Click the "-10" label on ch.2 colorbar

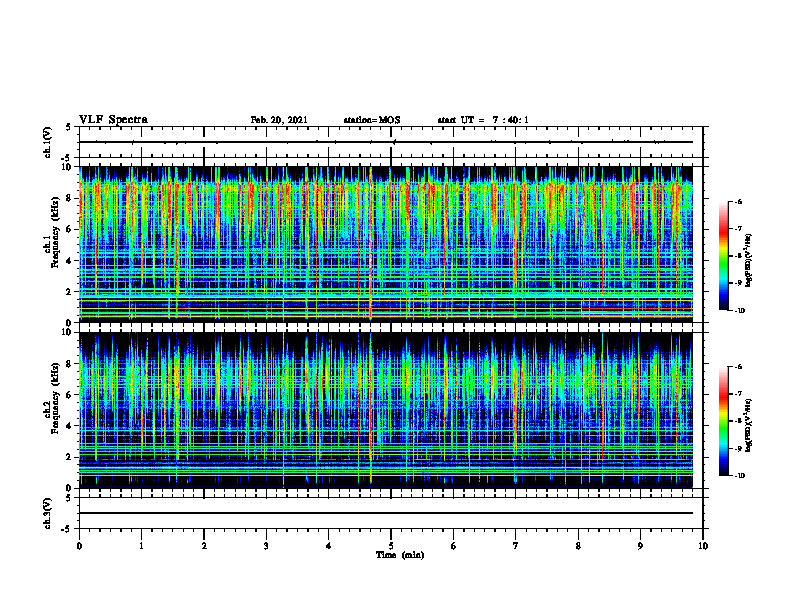(739, 476)
